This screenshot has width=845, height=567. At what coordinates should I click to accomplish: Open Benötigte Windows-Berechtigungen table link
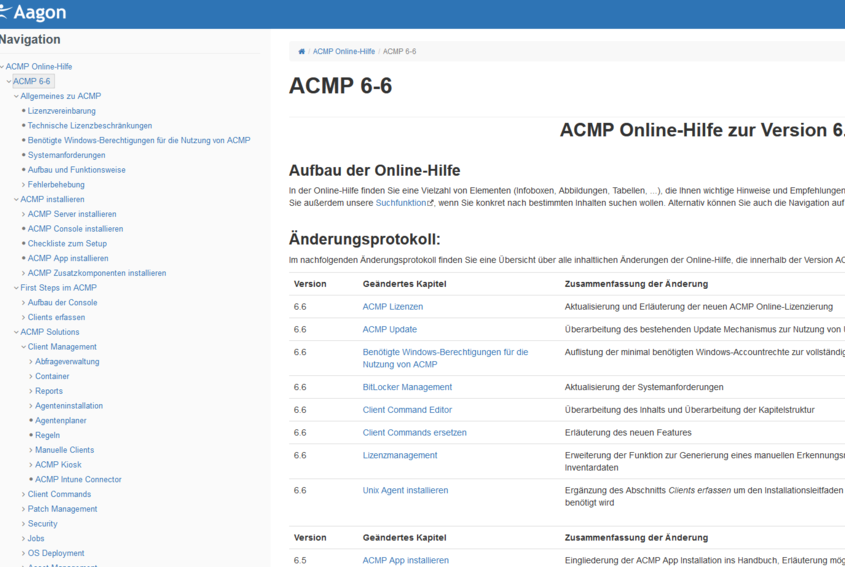(445, 358)
